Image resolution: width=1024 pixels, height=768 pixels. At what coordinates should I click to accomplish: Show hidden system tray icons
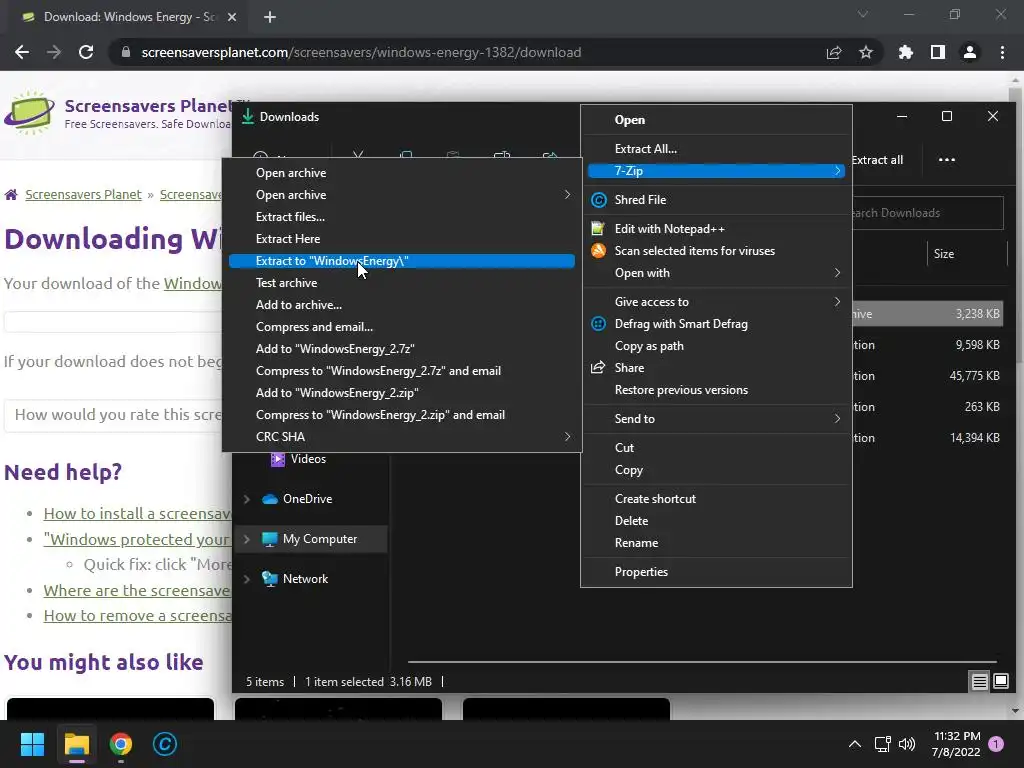pyautogui.click(x=854, y=744)
